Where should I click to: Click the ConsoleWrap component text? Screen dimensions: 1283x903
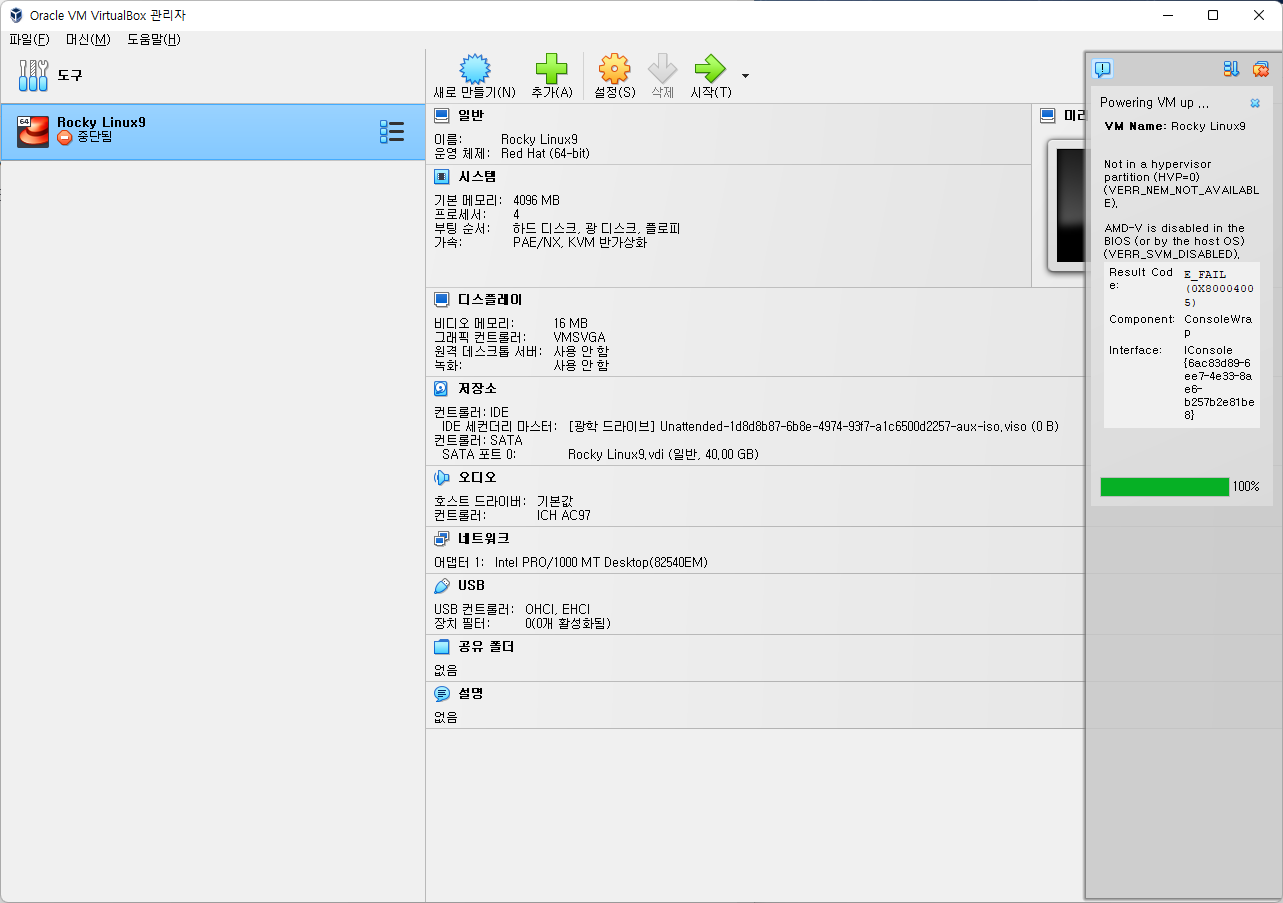1216,326
